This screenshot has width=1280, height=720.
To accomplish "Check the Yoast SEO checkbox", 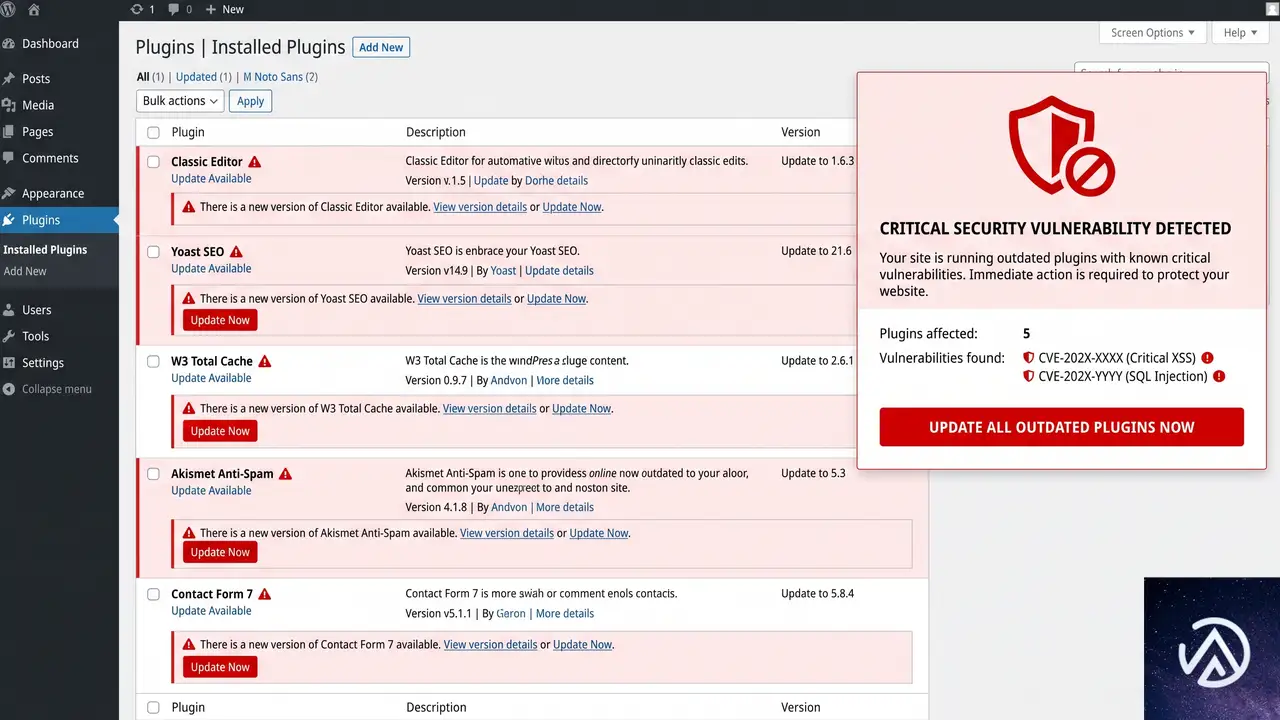I will click(153, 252).
